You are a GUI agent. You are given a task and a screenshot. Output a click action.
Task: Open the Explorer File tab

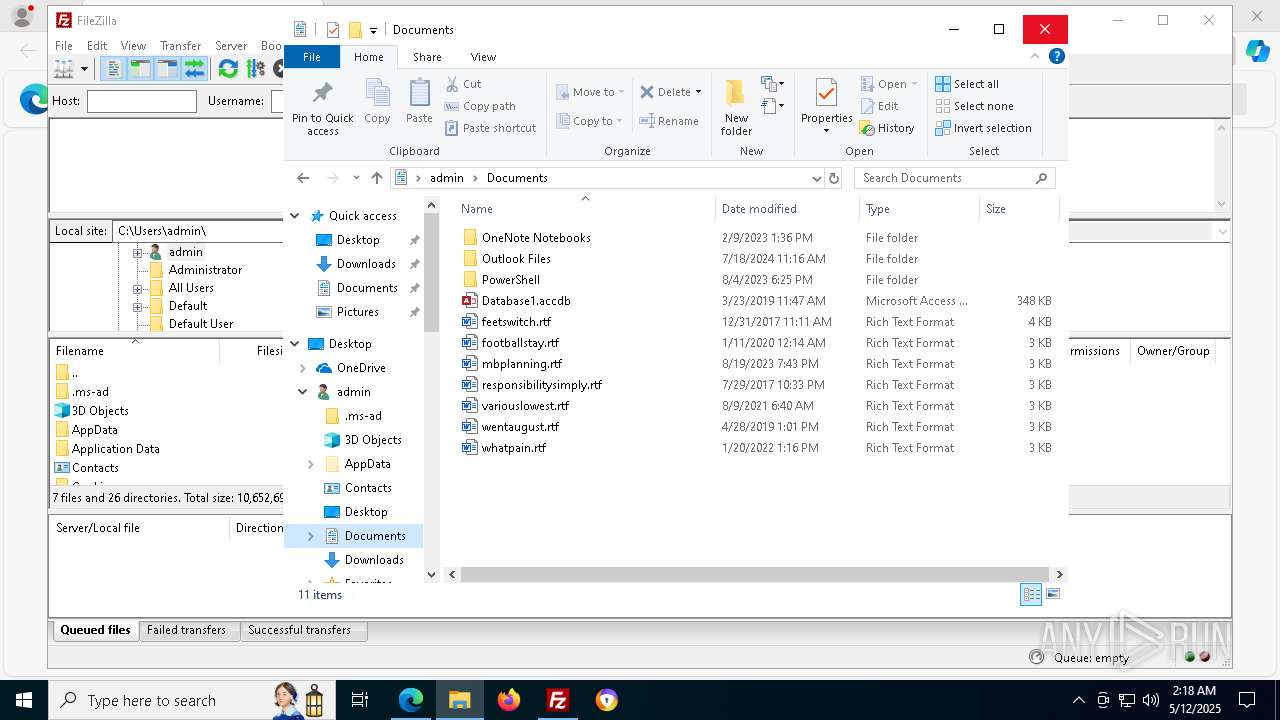click(x=312, y=57)
